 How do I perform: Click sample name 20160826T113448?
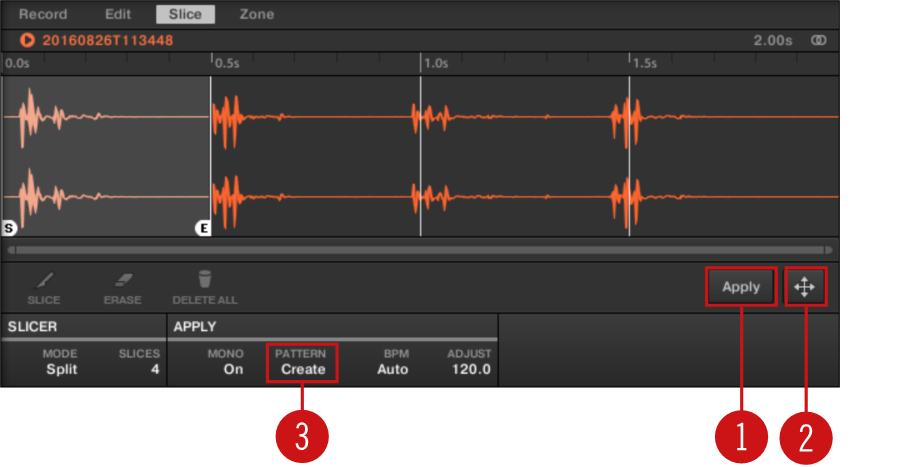click(107, 41)
